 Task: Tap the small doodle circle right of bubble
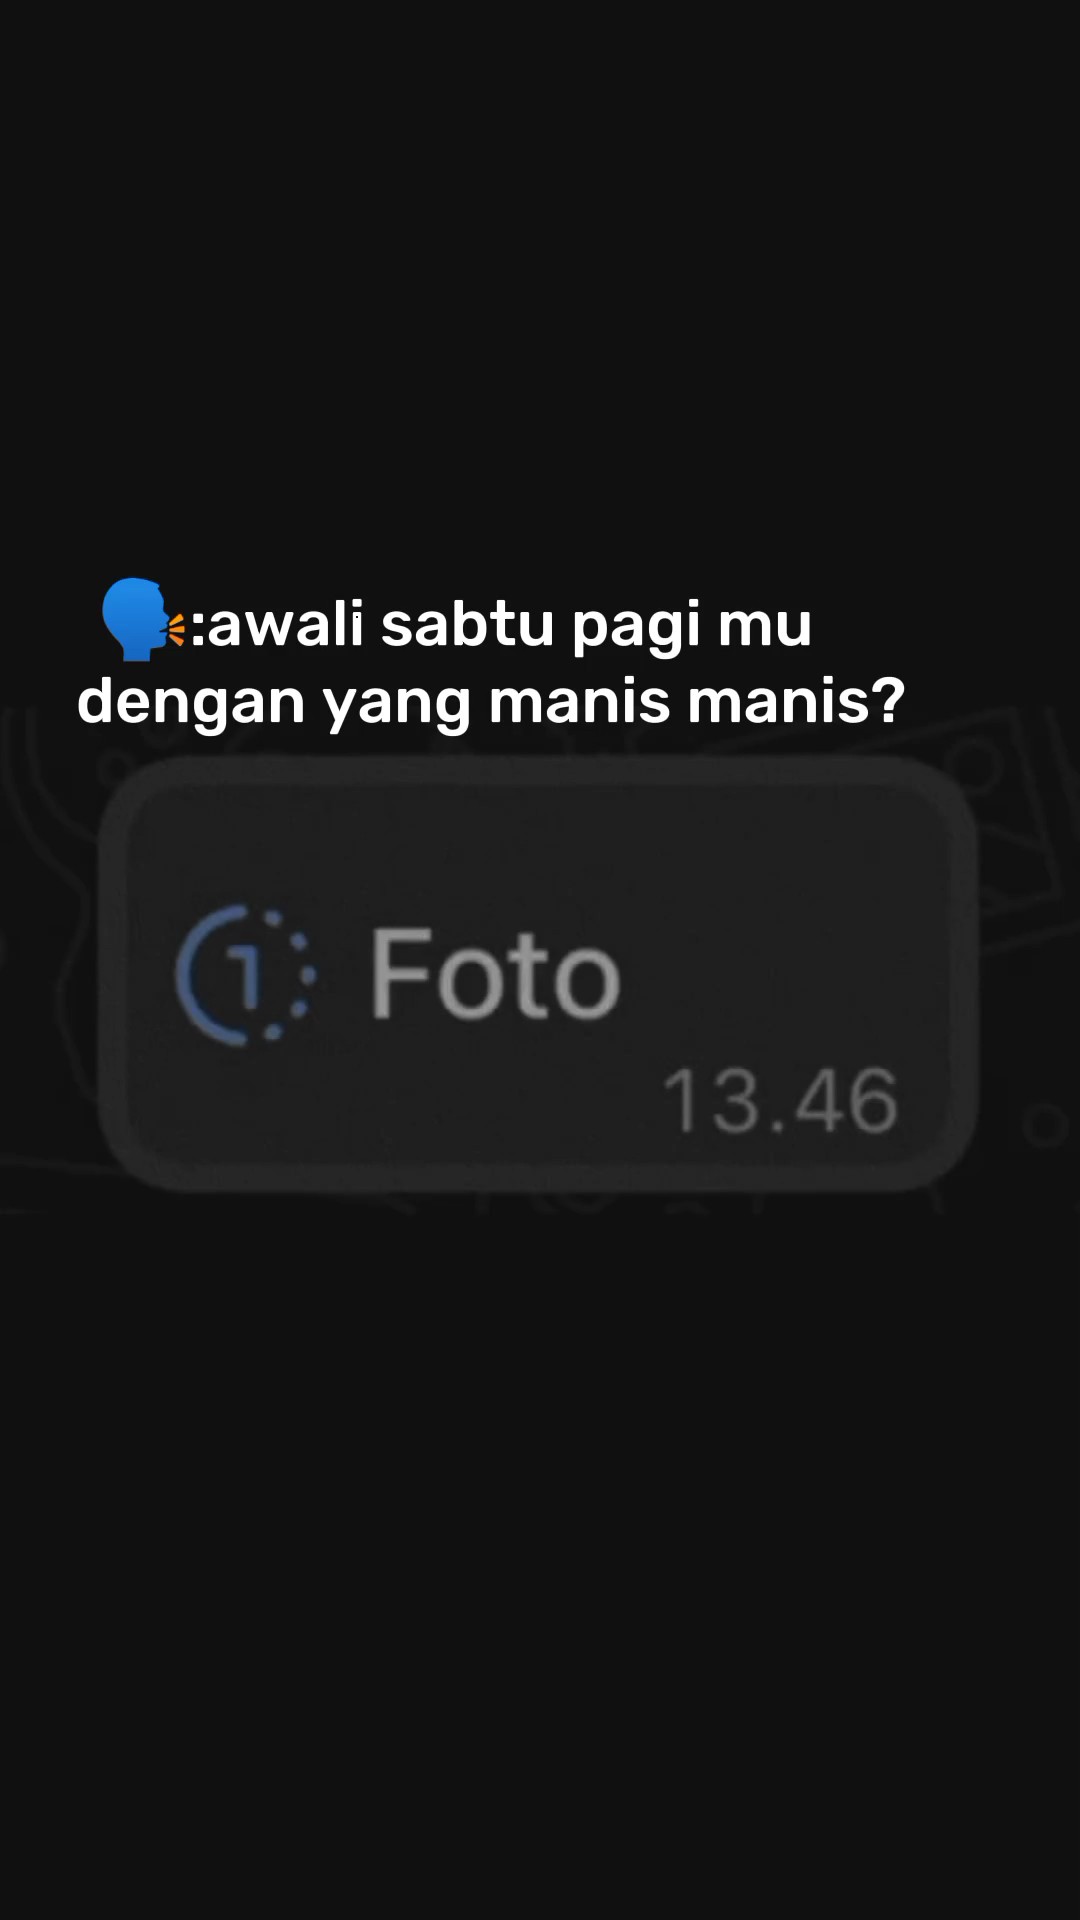(x=1046, y=1125)
